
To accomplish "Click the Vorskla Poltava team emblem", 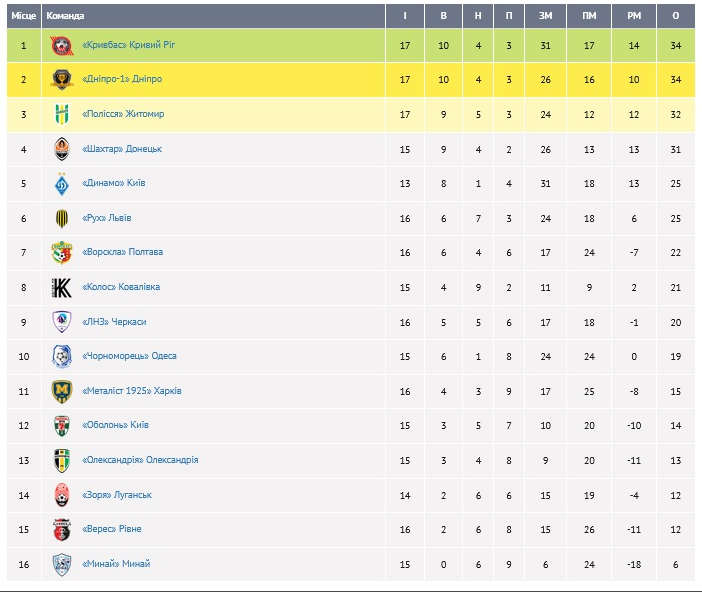I will click(x=62, y=253).
